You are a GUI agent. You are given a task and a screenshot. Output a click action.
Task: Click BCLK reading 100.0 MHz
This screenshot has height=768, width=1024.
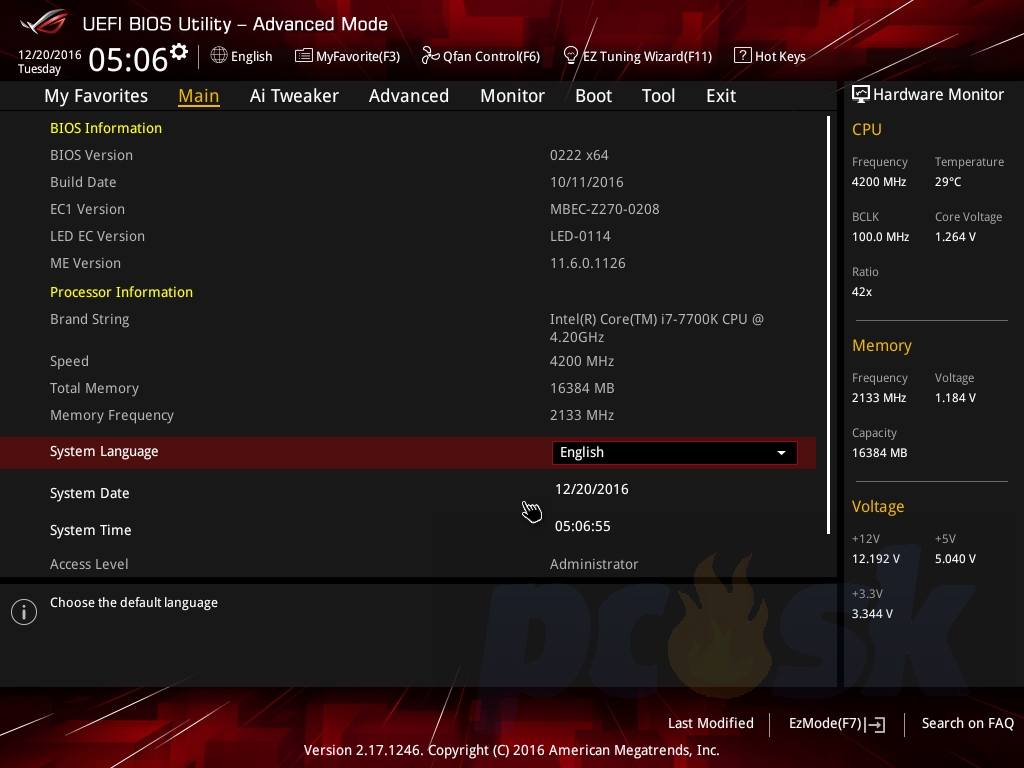[x=880, y=237]
